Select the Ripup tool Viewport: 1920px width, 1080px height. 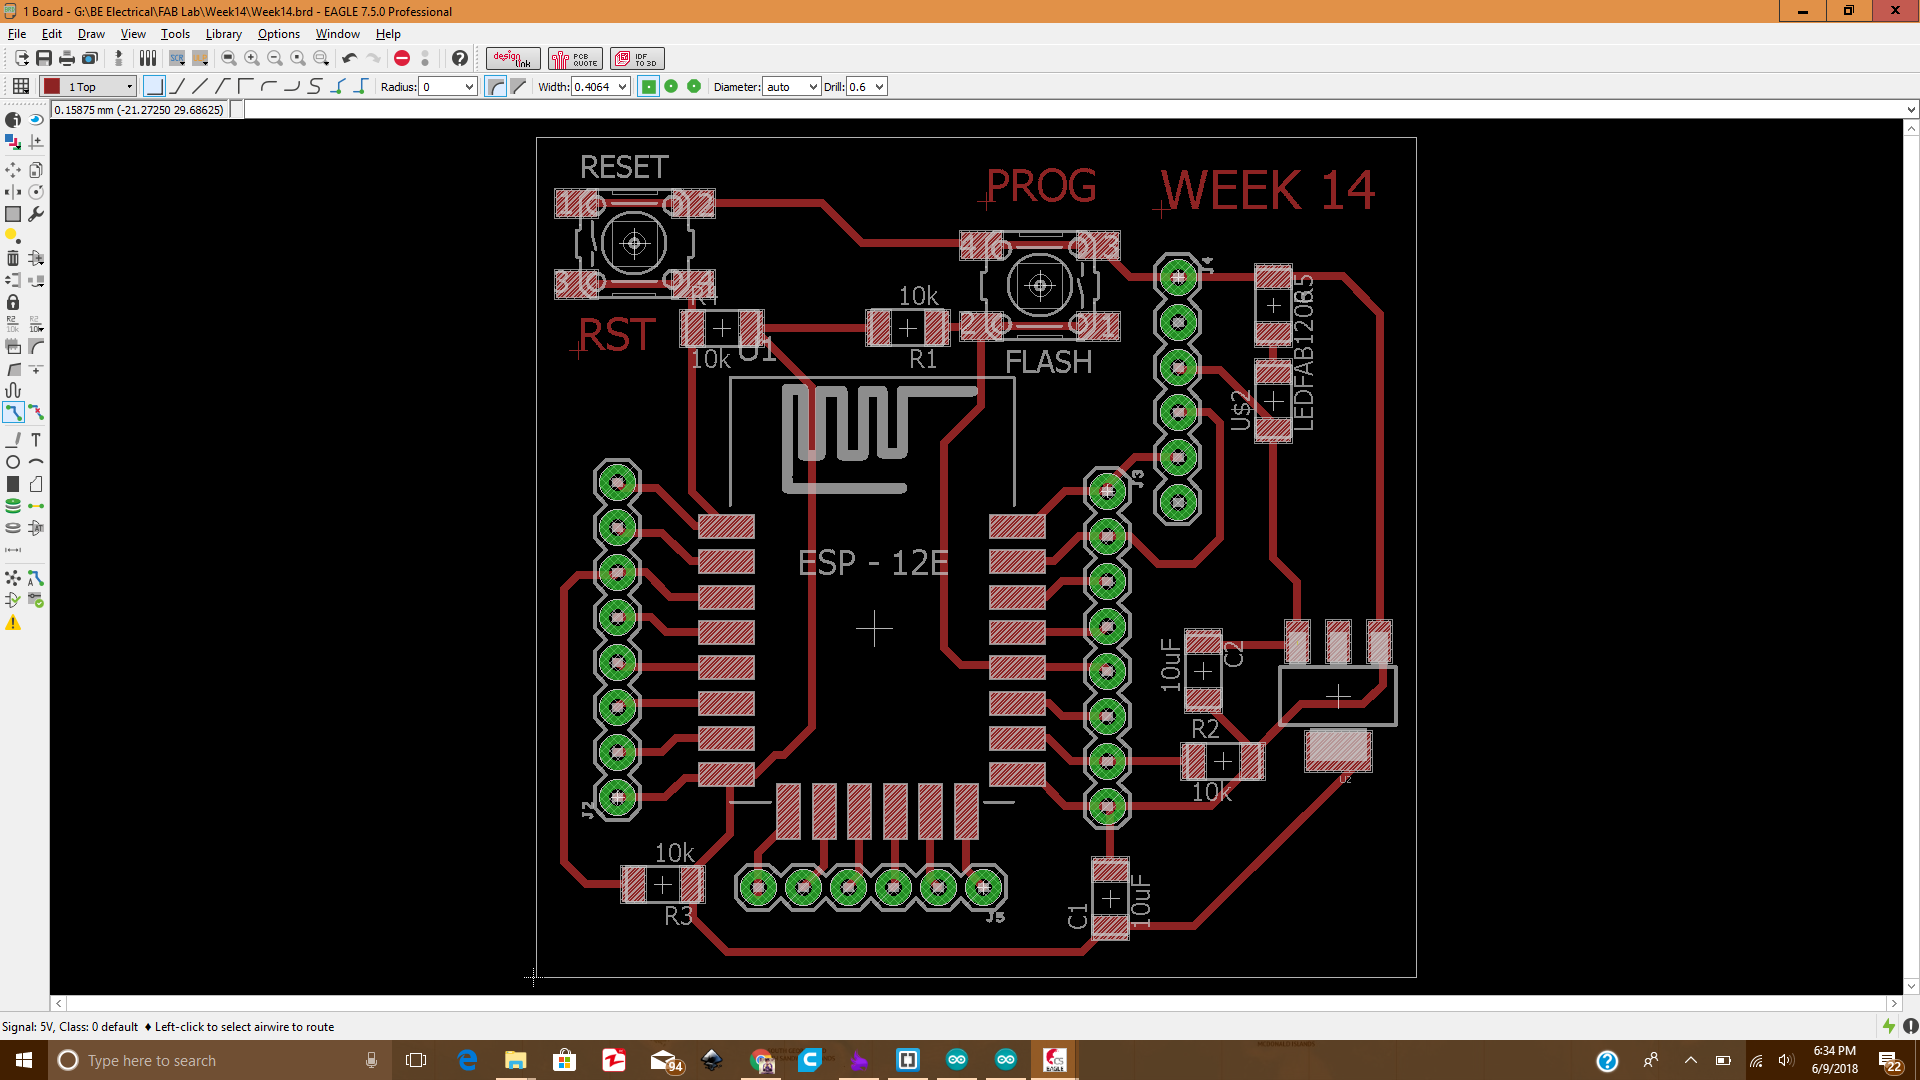[36, 412]
